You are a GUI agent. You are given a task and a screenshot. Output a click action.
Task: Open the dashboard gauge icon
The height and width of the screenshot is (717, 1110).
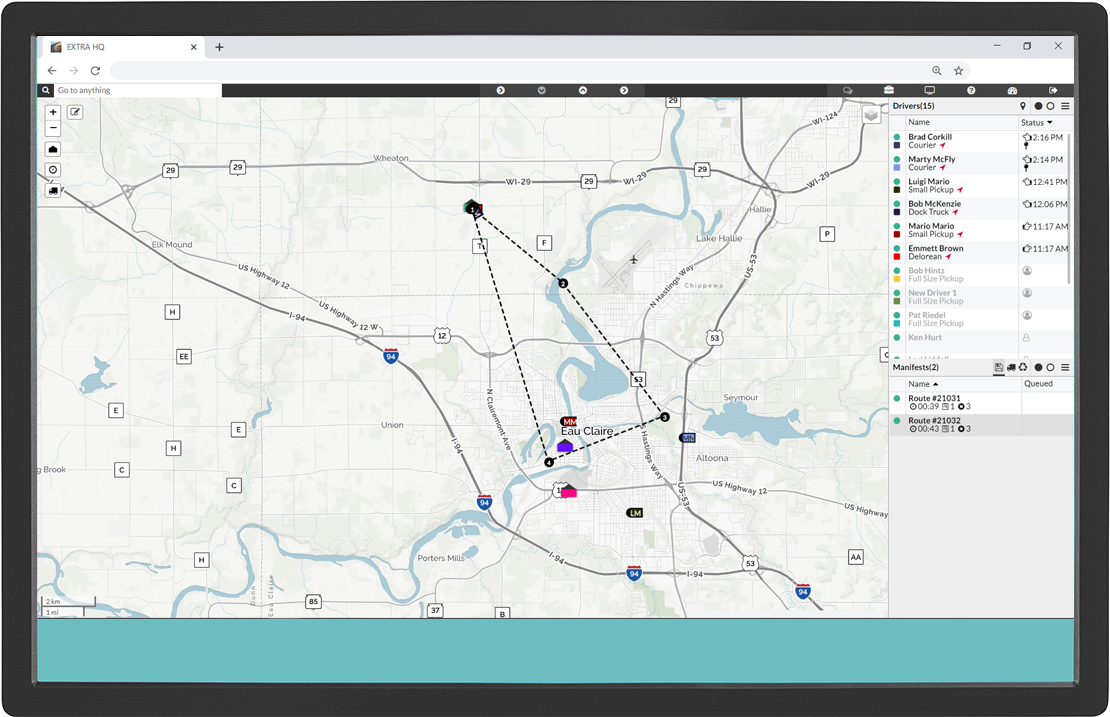1012,91
